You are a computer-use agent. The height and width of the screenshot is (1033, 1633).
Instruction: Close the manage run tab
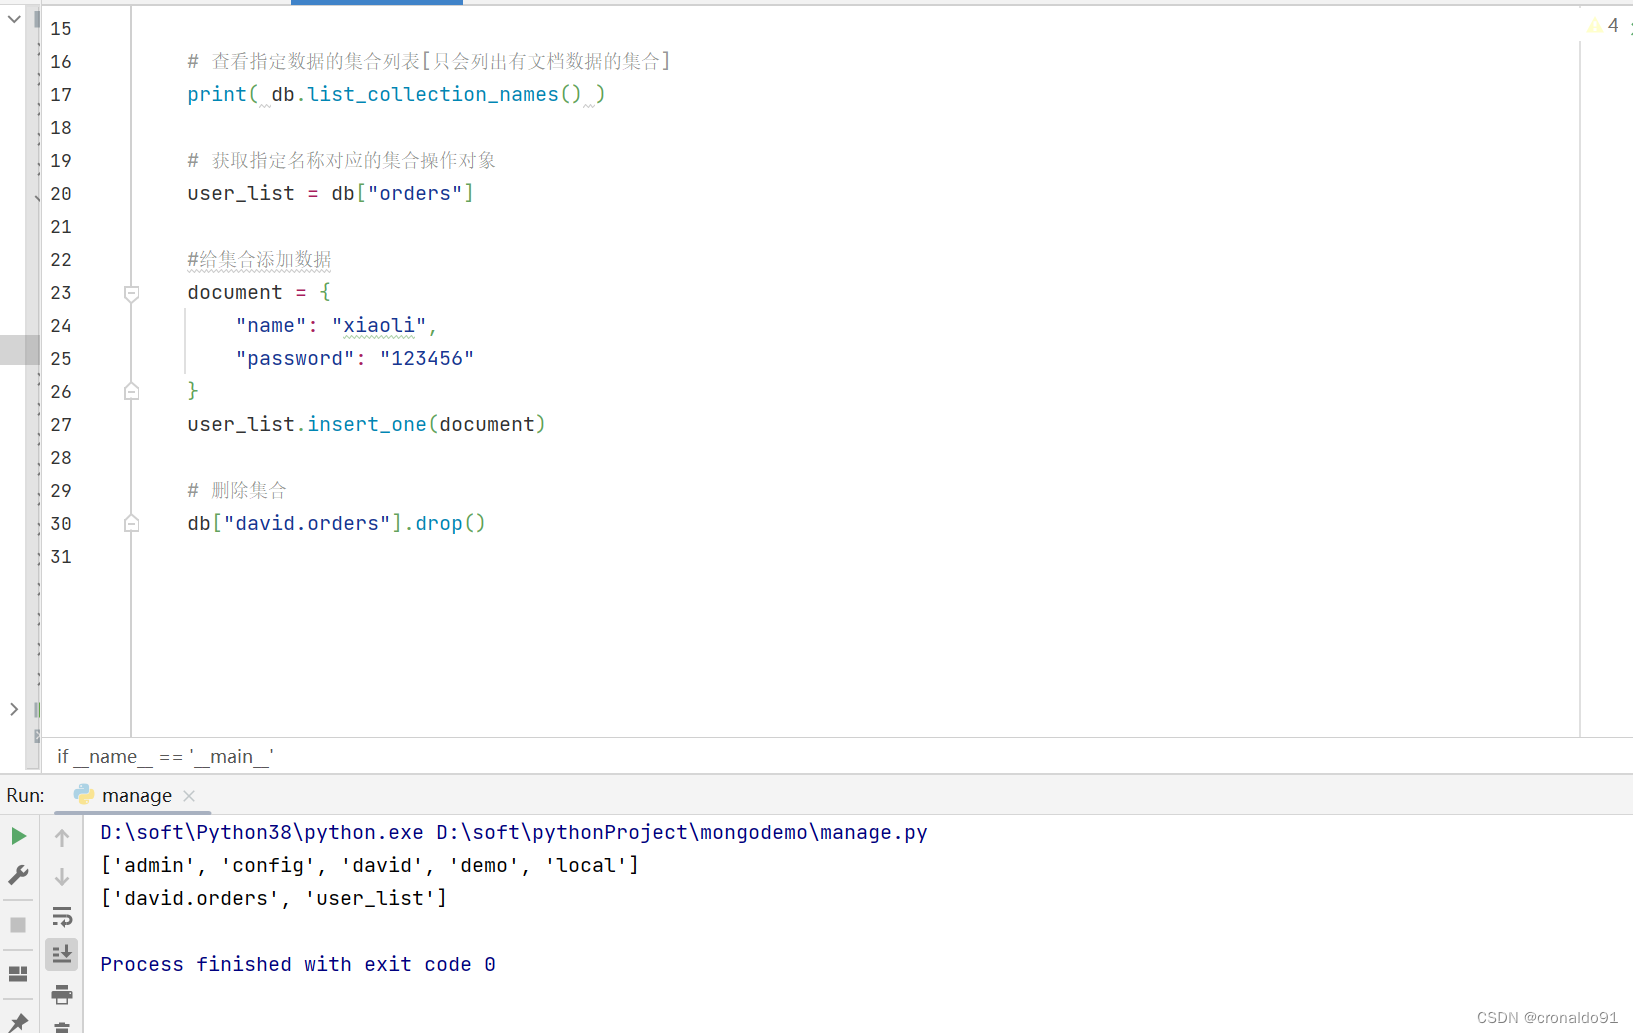189,796
